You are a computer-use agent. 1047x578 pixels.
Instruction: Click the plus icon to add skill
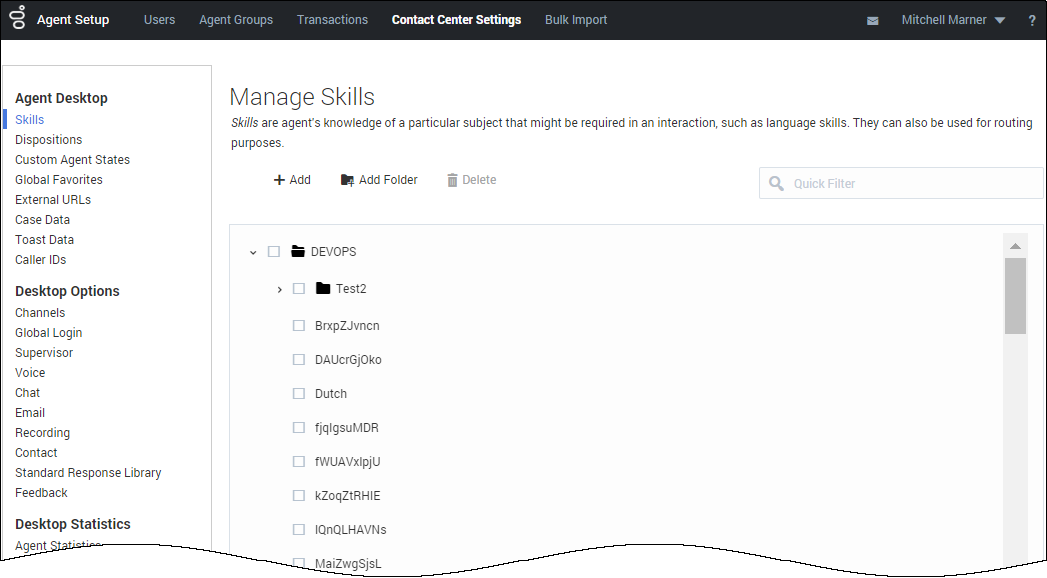coord(279,180)
